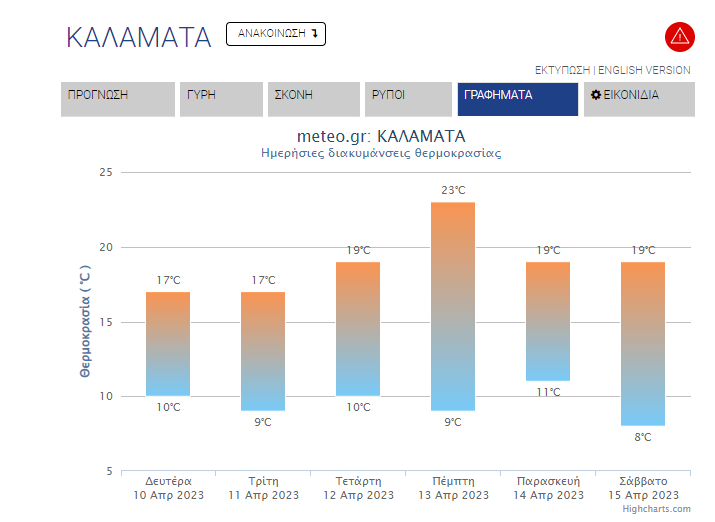This screenshot has height=522, width=715.
Task: Click the 25 value on the y-axis
Action: click(106, 172)
